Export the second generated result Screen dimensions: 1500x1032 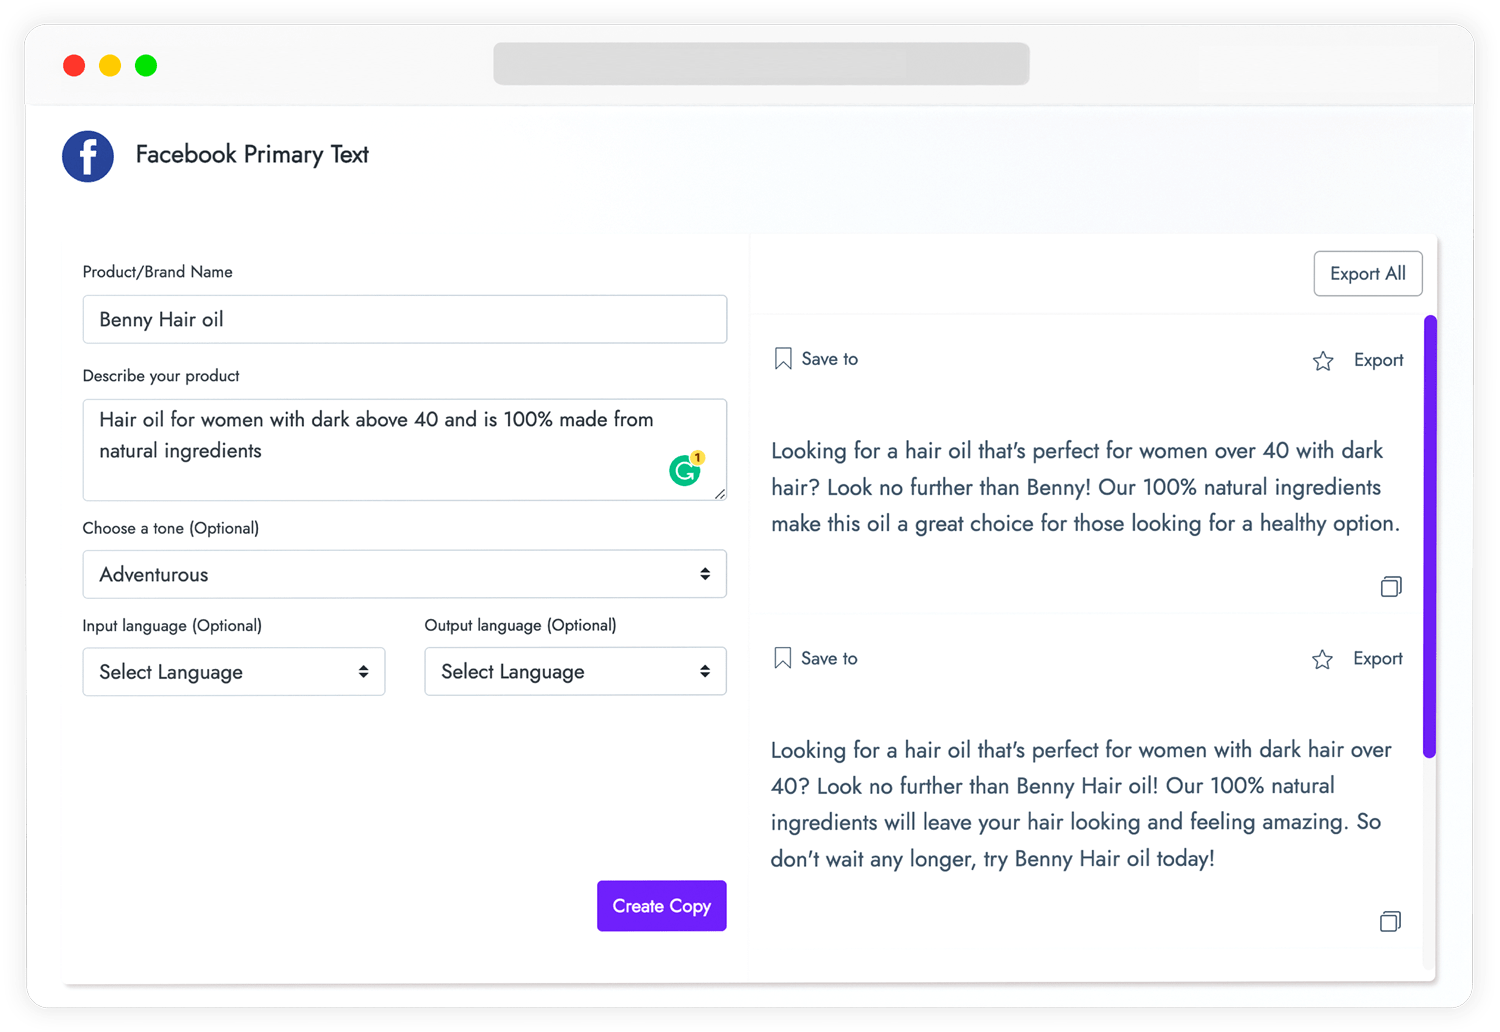(x=1377, y=659)
